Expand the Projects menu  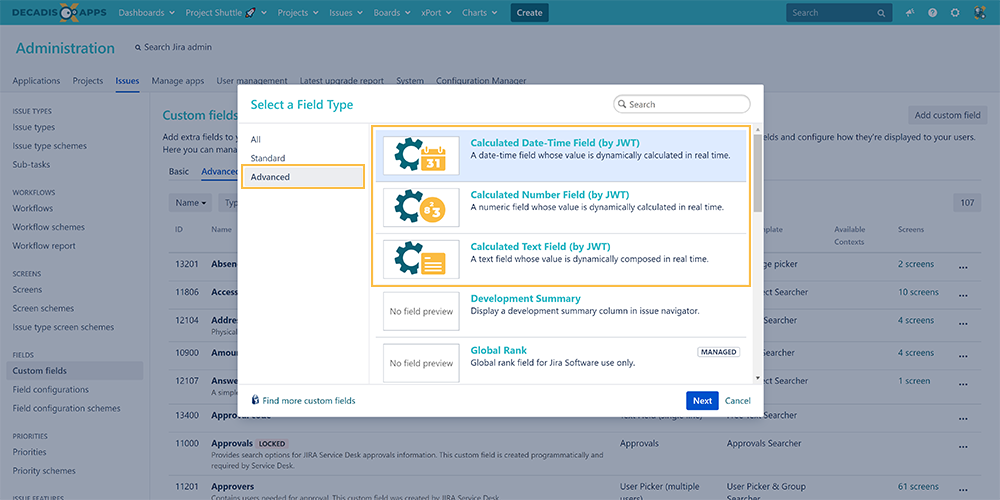[298, 13]
